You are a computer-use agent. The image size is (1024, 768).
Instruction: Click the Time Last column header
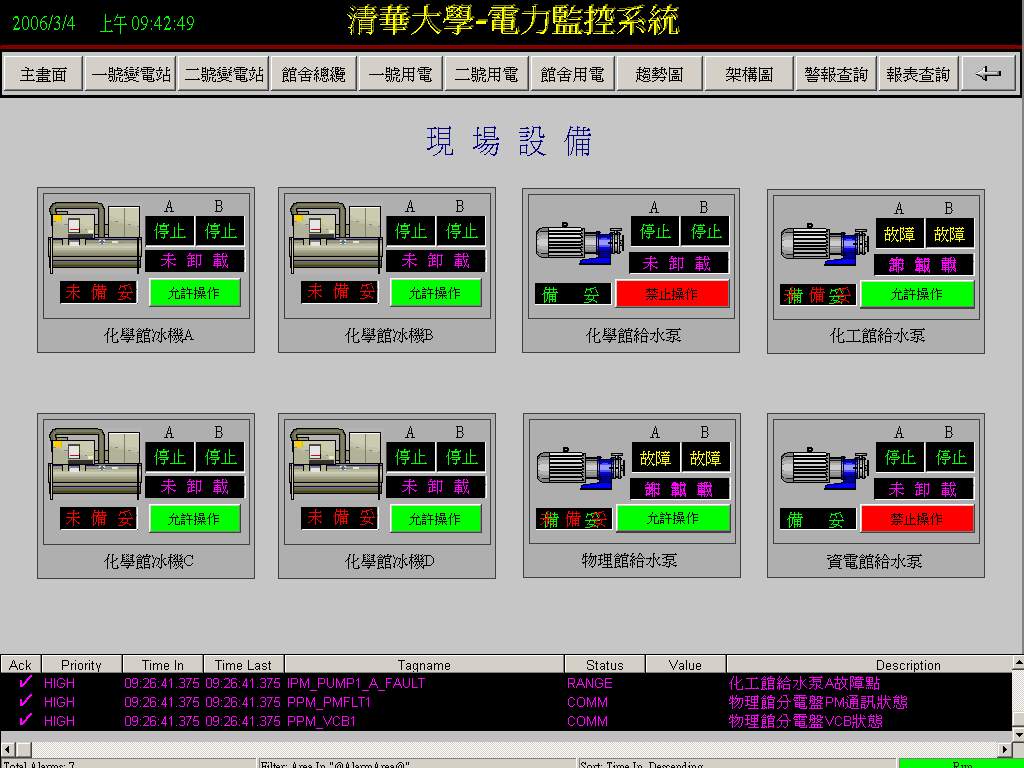pyautogui.click(x=244, y=665)
